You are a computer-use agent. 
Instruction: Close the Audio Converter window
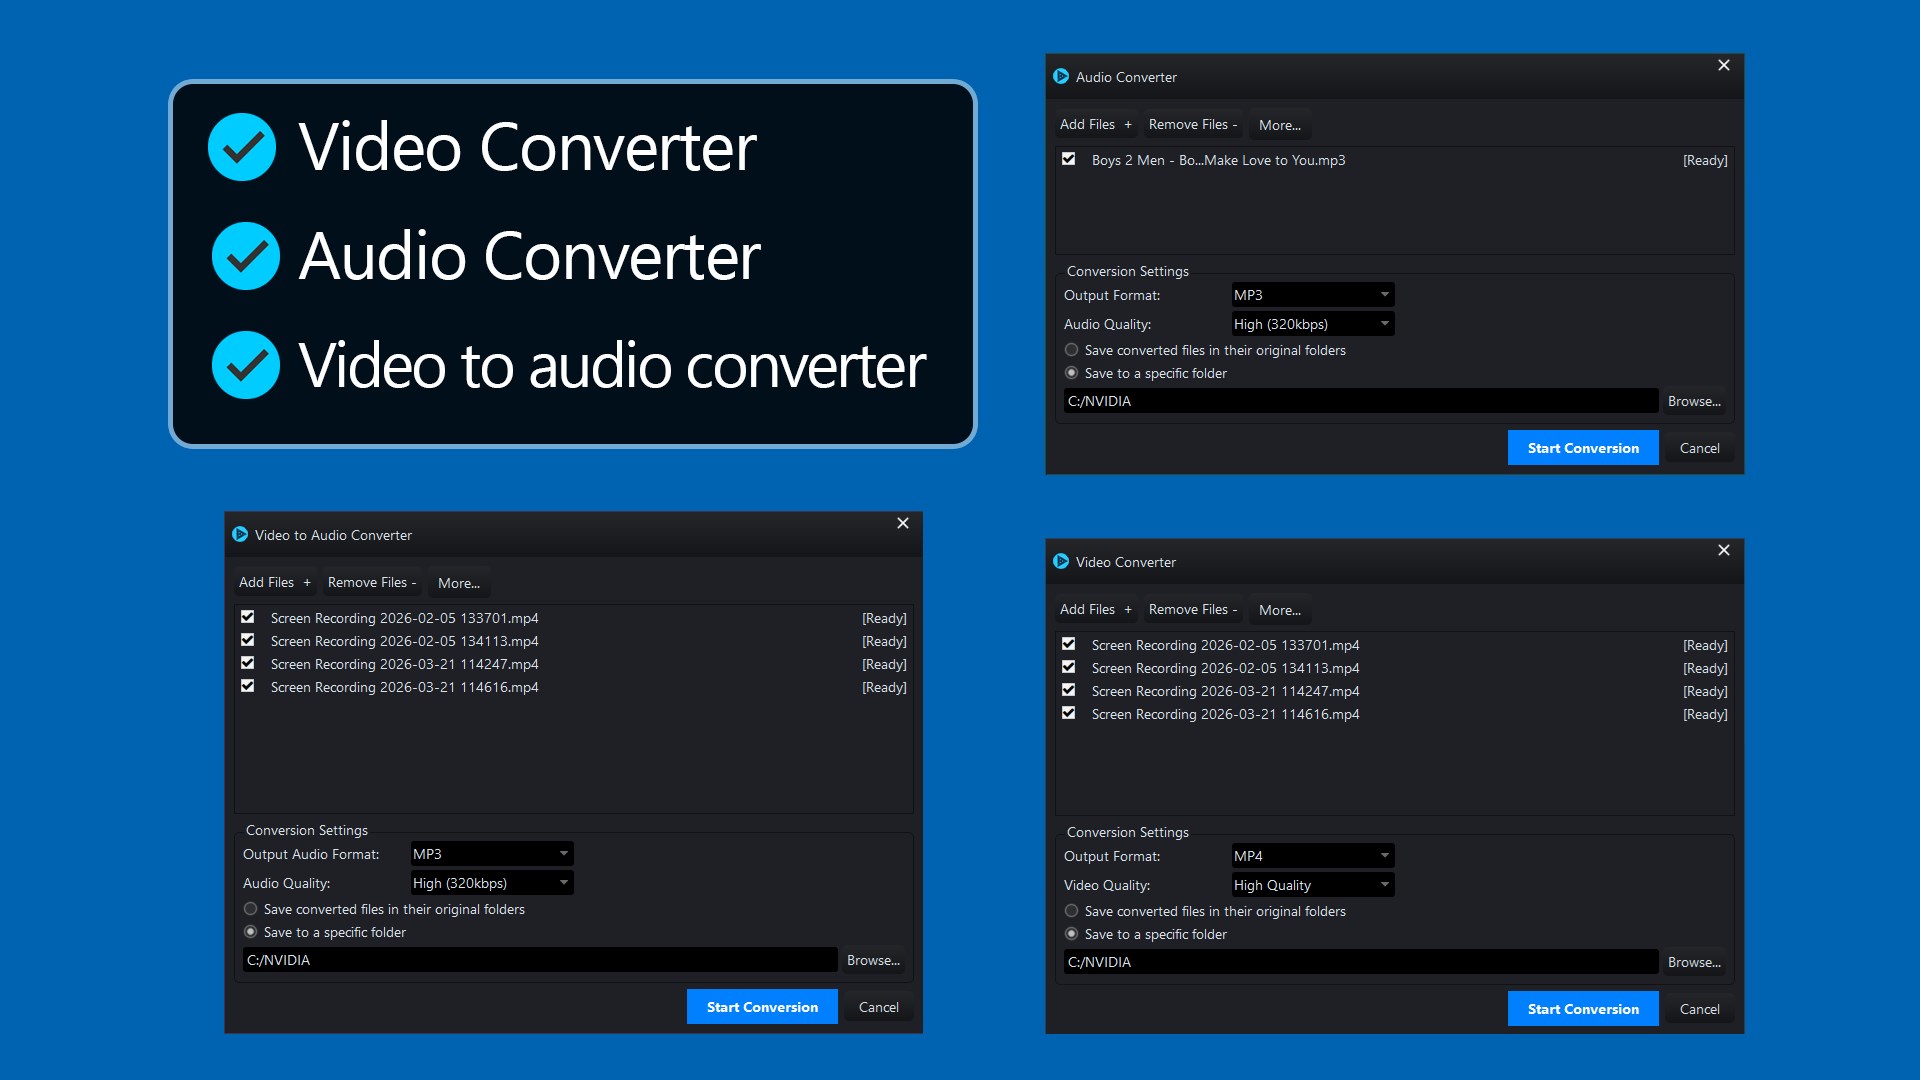tap(1724, 65)
